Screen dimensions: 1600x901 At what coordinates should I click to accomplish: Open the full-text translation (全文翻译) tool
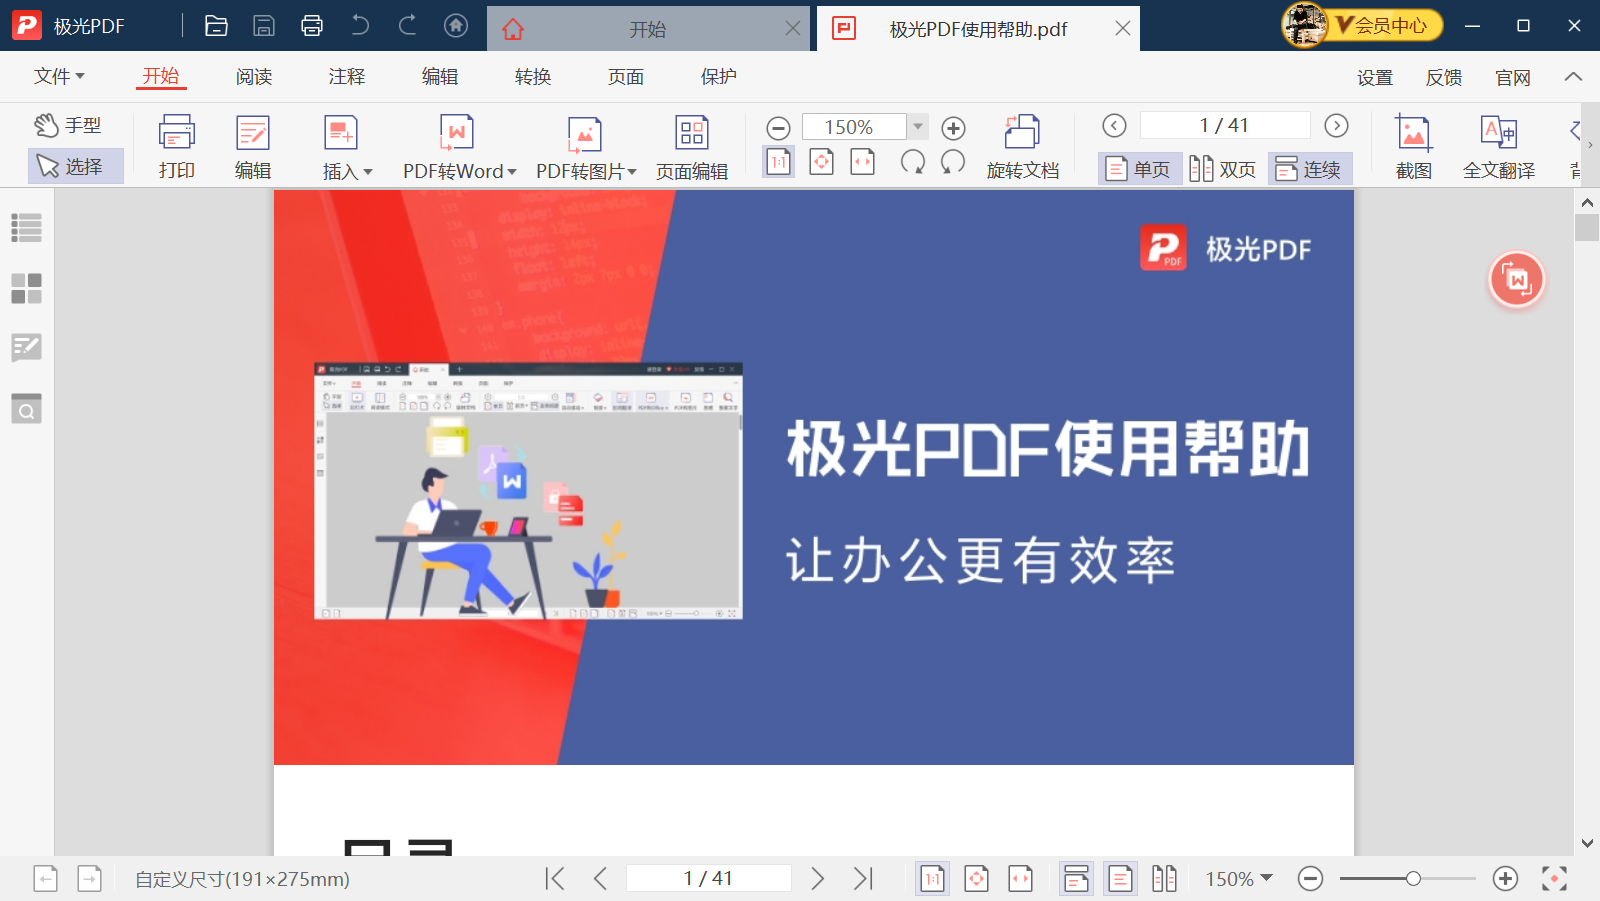1498,147
